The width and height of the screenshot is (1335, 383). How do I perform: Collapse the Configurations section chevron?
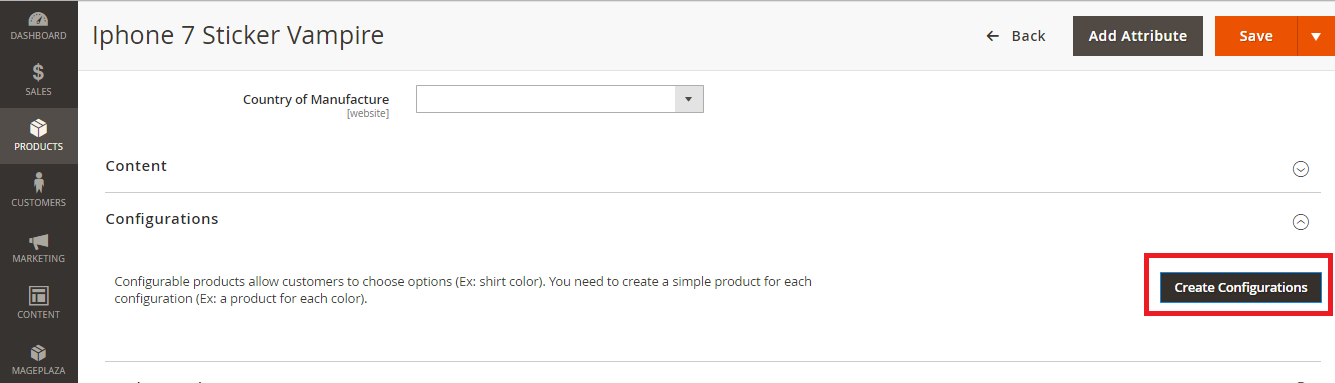click(1301, 222)
